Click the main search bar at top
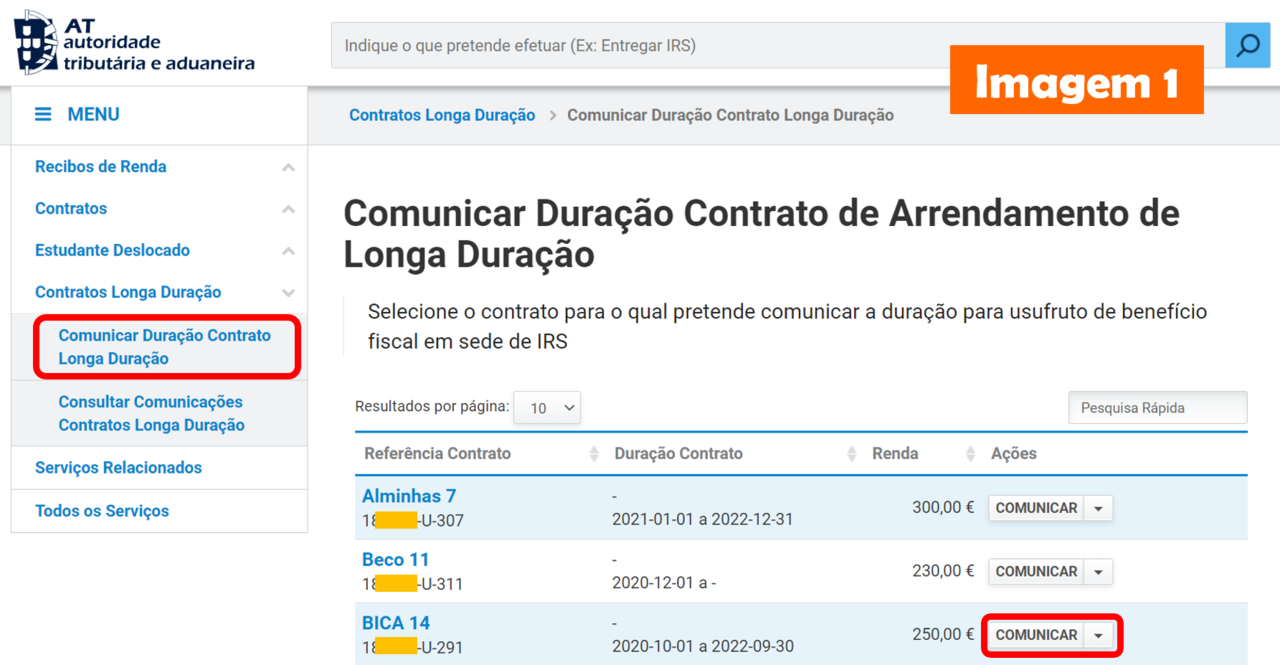Screen dimensions: 1280x665 click(x=700, y=45)
